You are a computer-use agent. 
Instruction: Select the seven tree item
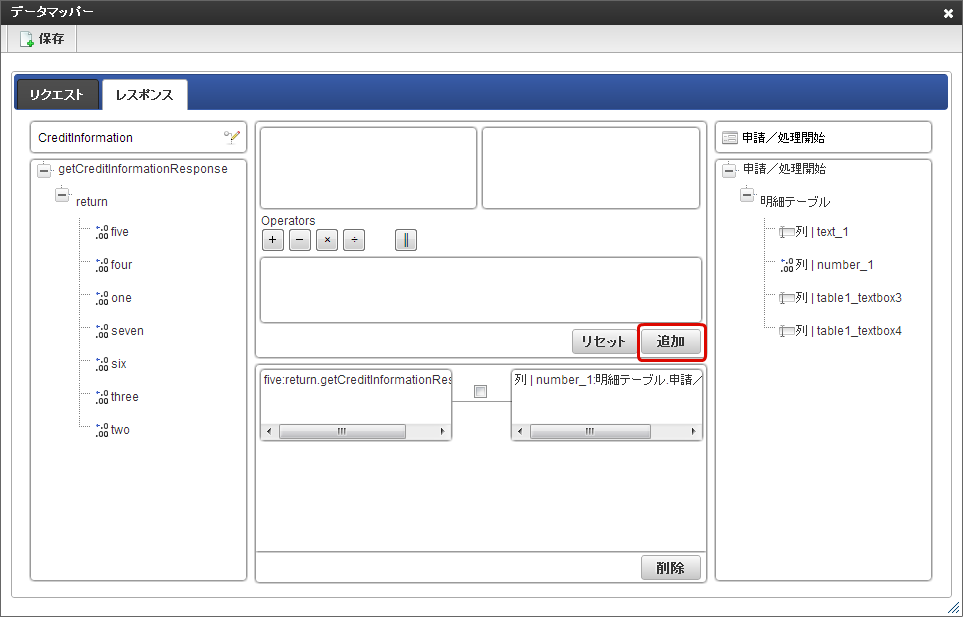point(127,332)
